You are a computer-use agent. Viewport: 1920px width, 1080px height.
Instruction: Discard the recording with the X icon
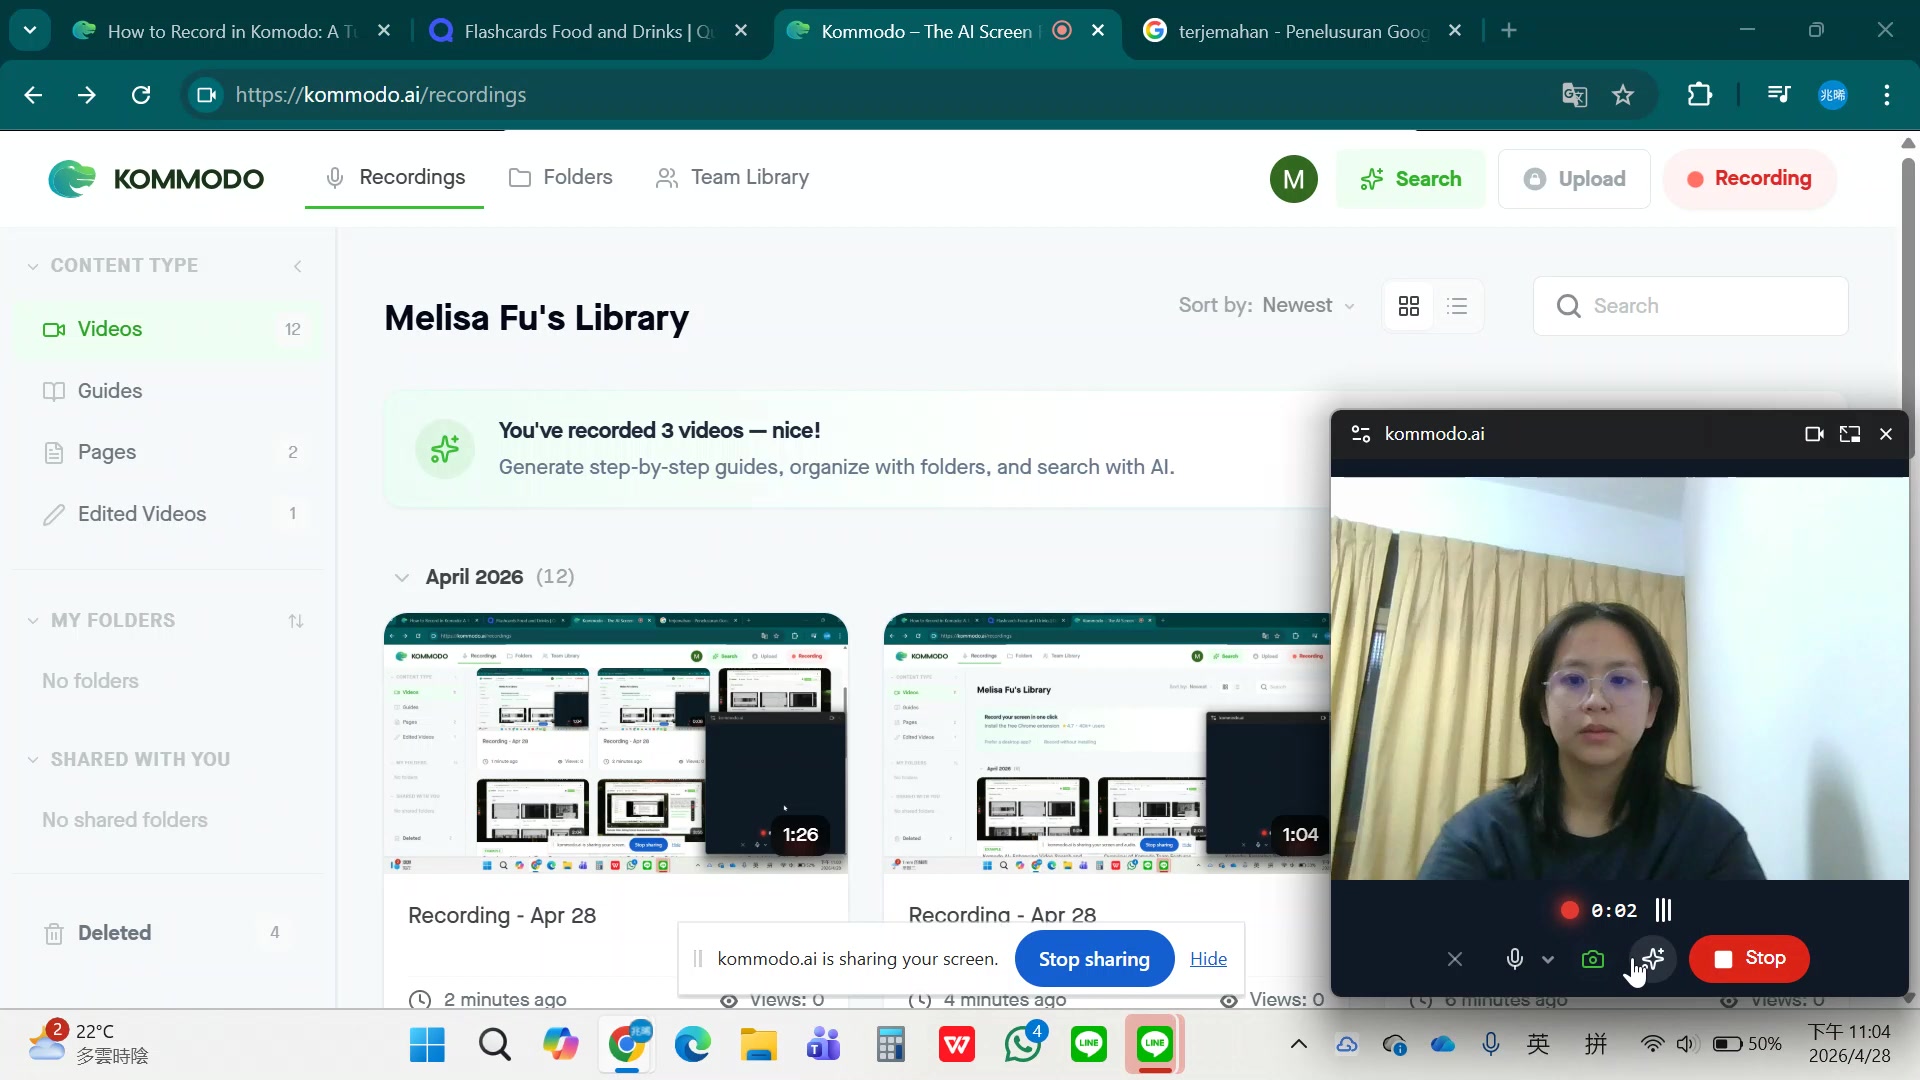[x=1455, y=959]
